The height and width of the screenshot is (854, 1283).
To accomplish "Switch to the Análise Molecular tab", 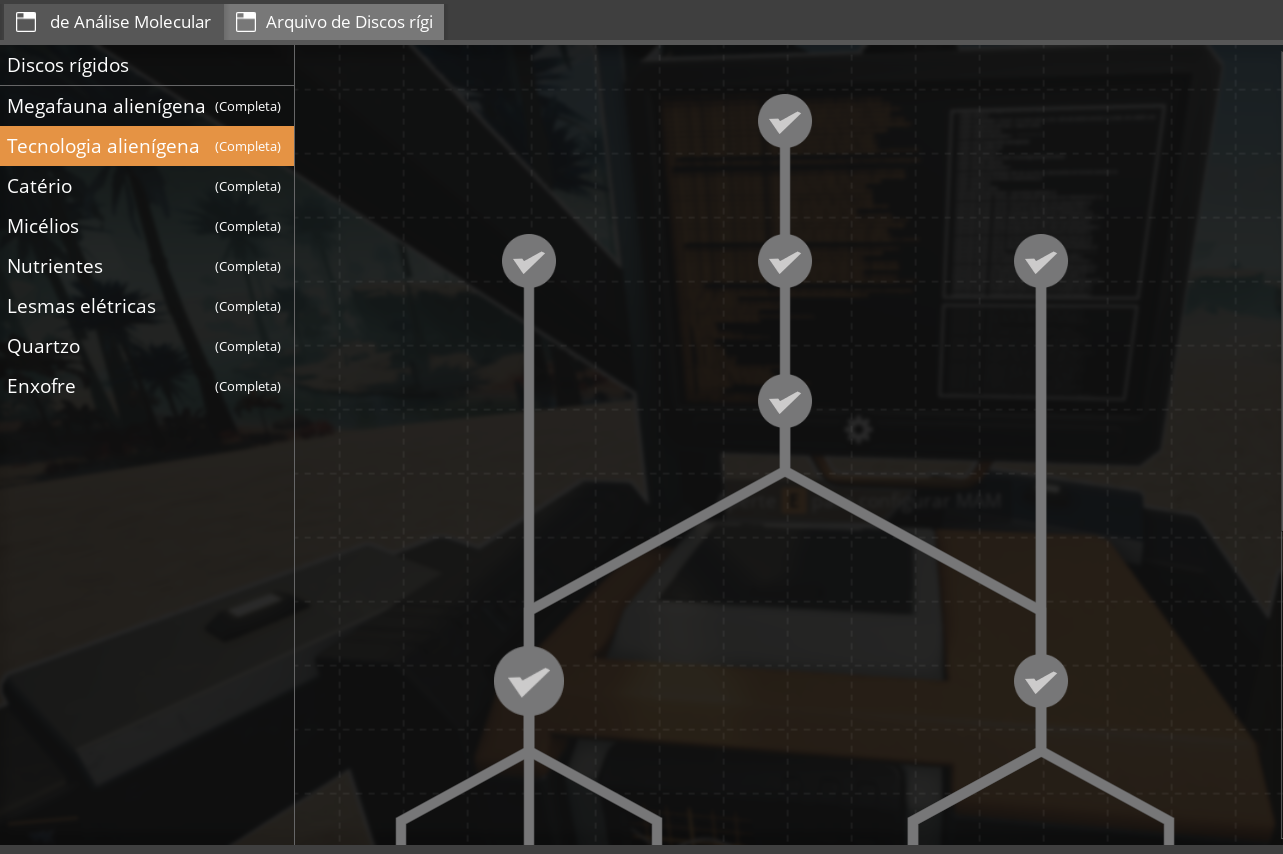I will [113, 21].
